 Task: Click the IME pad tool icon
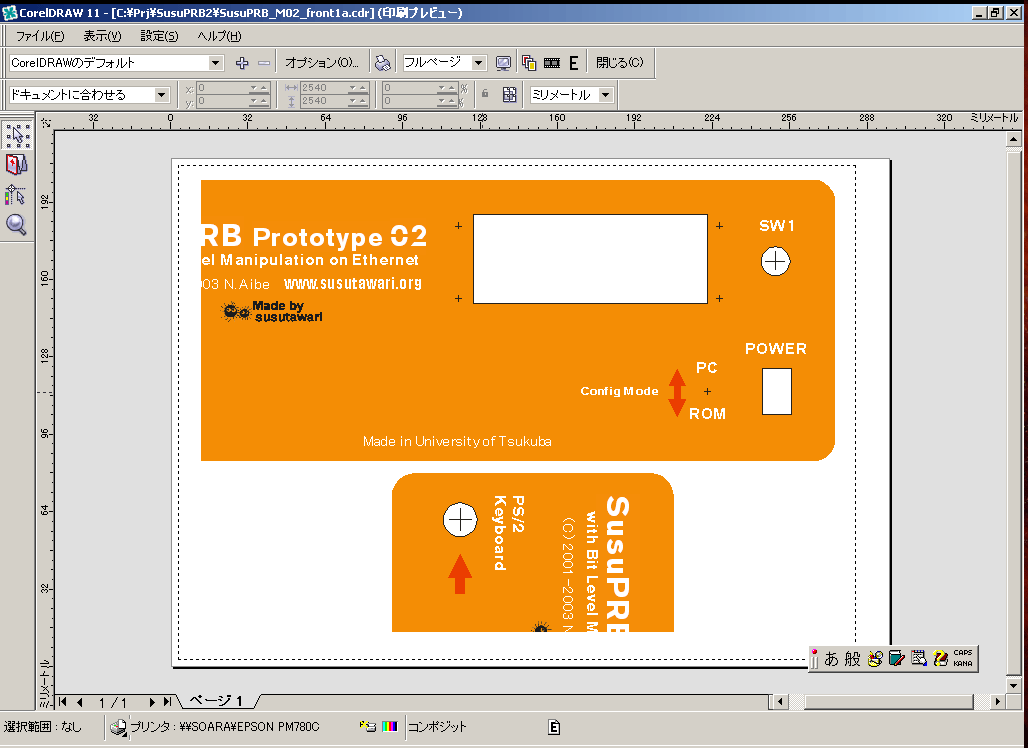pos(875,658)
